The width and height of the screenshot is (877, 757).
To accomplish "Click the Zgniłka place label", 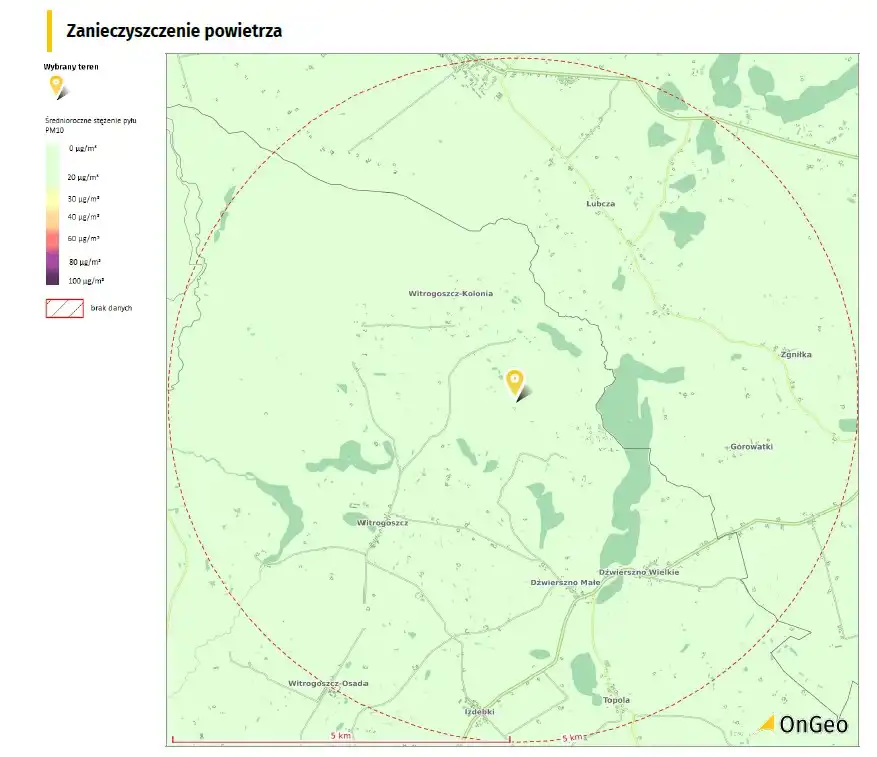I will click(x=796, y=354).
